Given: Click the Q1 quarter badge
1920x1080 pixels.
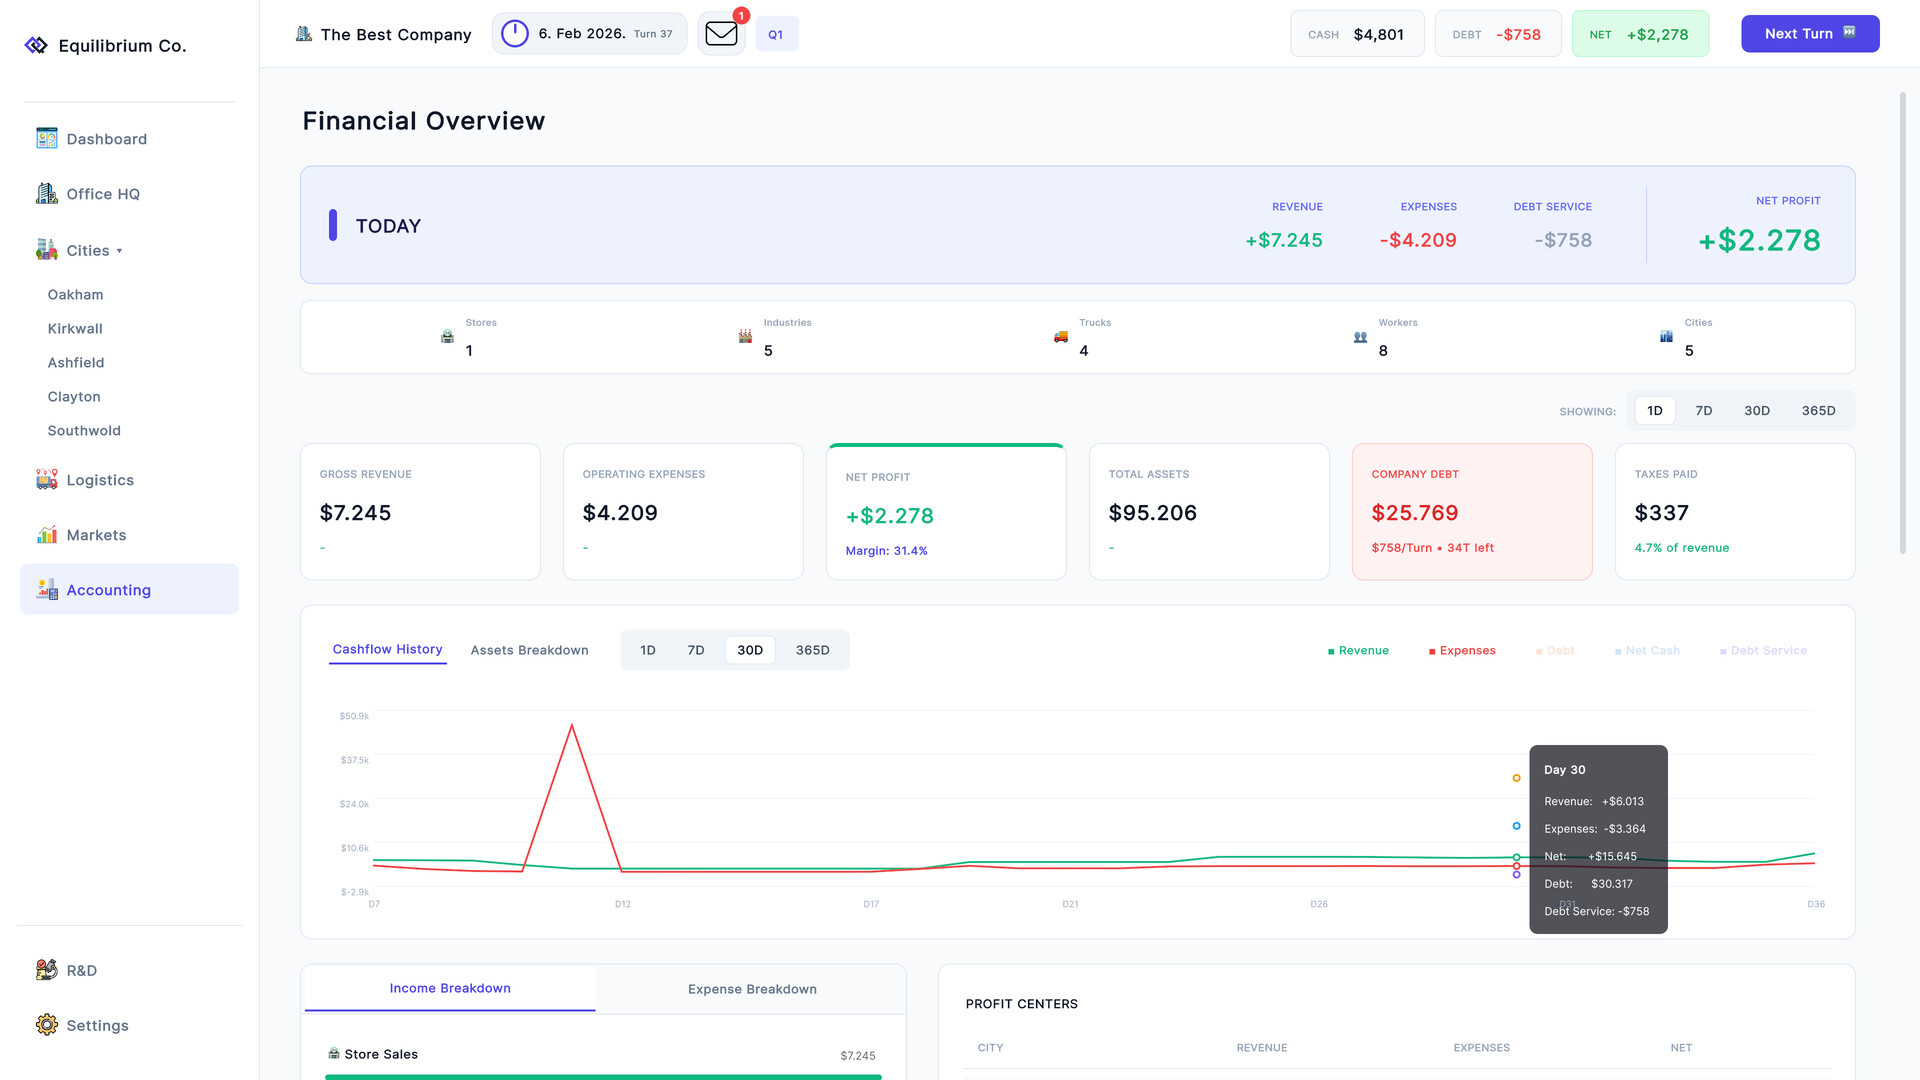Looking at the screenshot, I should (776, 34).
